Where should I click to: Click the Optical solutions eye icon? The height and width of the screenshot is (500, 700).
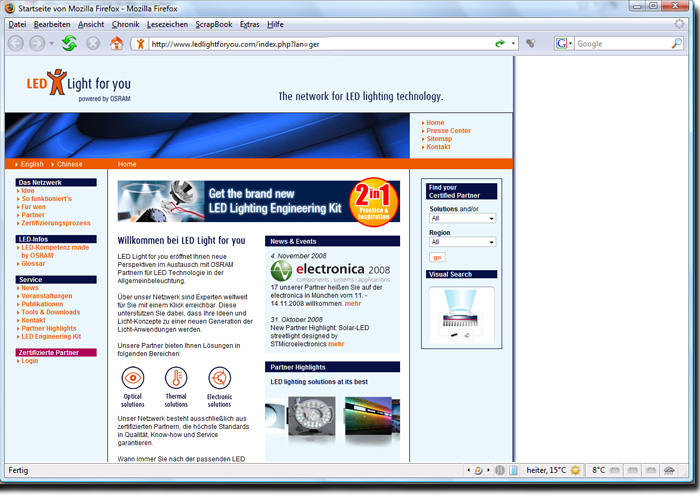tap(133, 378)
